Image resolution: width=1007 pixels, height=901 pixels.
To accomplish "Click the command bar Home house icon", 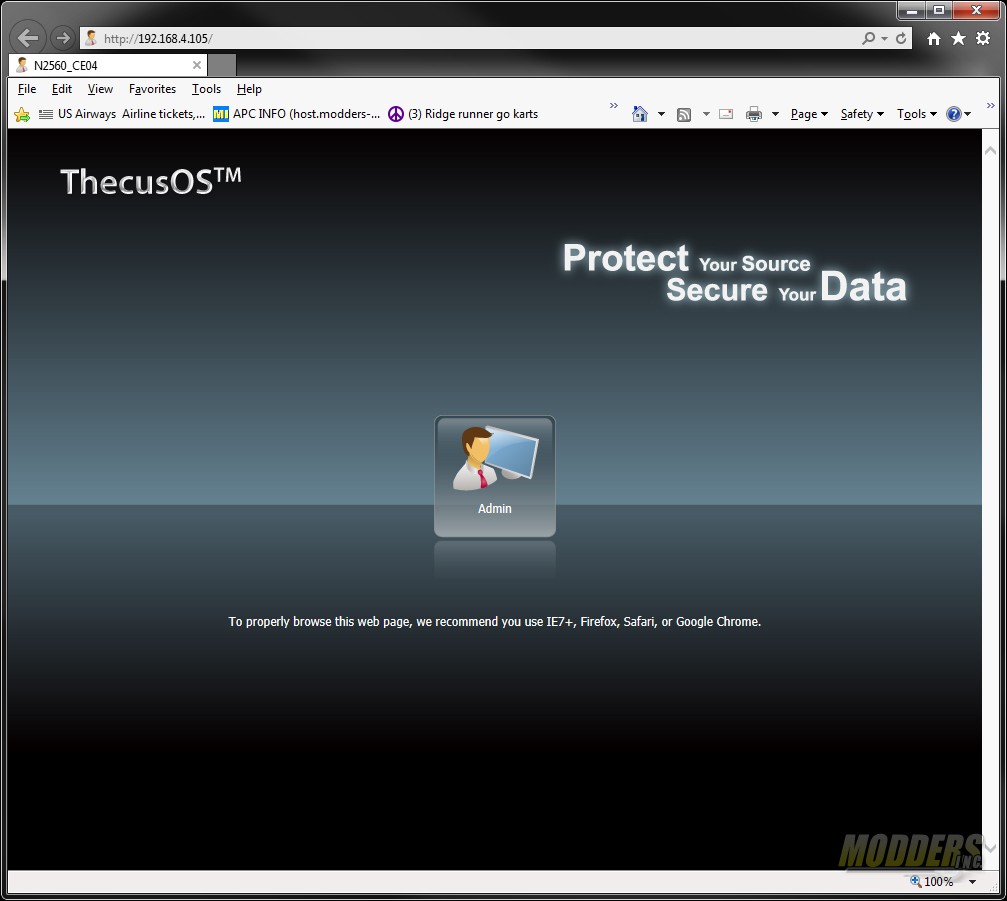I will point(640,114).
